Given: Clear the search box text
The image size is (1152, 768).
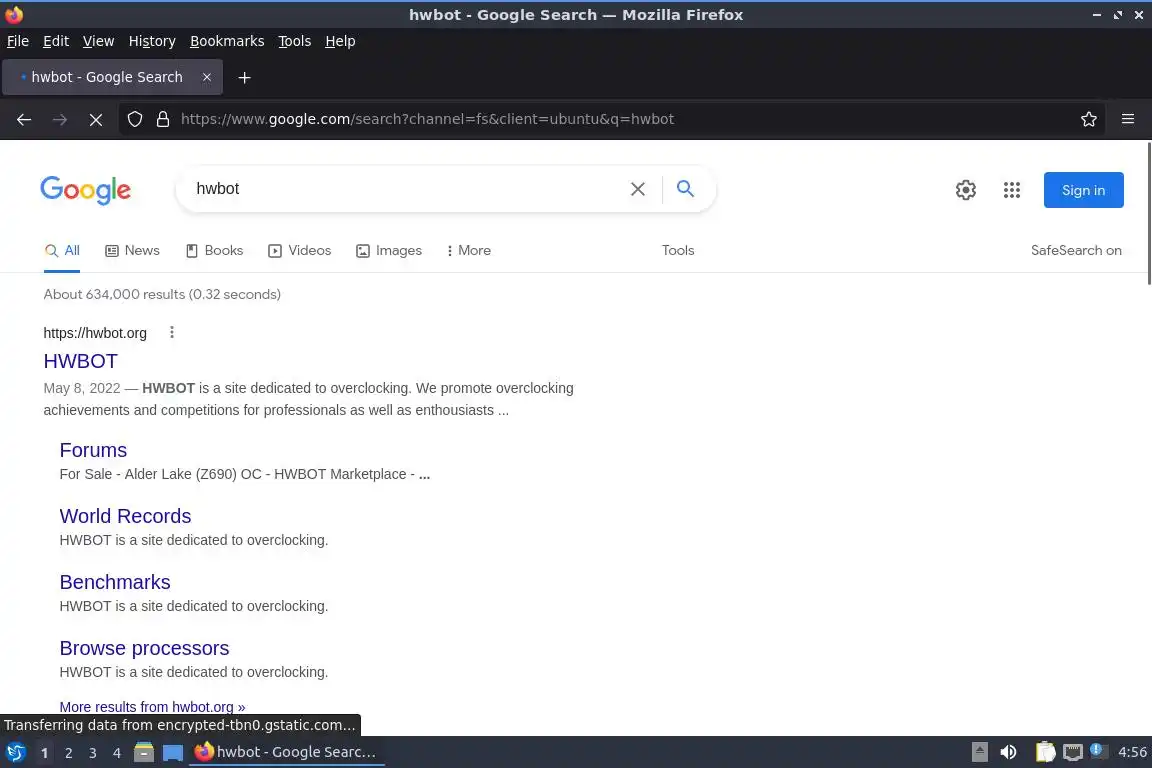Looking at the screenshot, I should point(638,189).
